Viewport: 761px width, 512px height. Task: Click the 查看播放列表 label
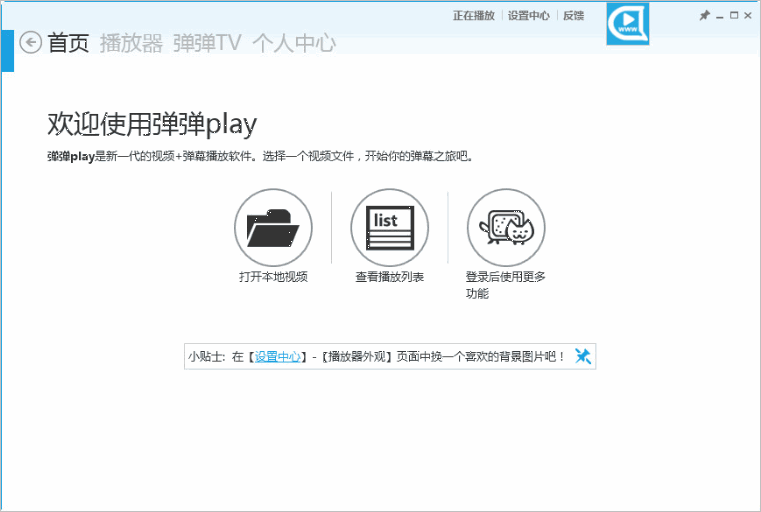pyautogui.click(x=390, y=277)
